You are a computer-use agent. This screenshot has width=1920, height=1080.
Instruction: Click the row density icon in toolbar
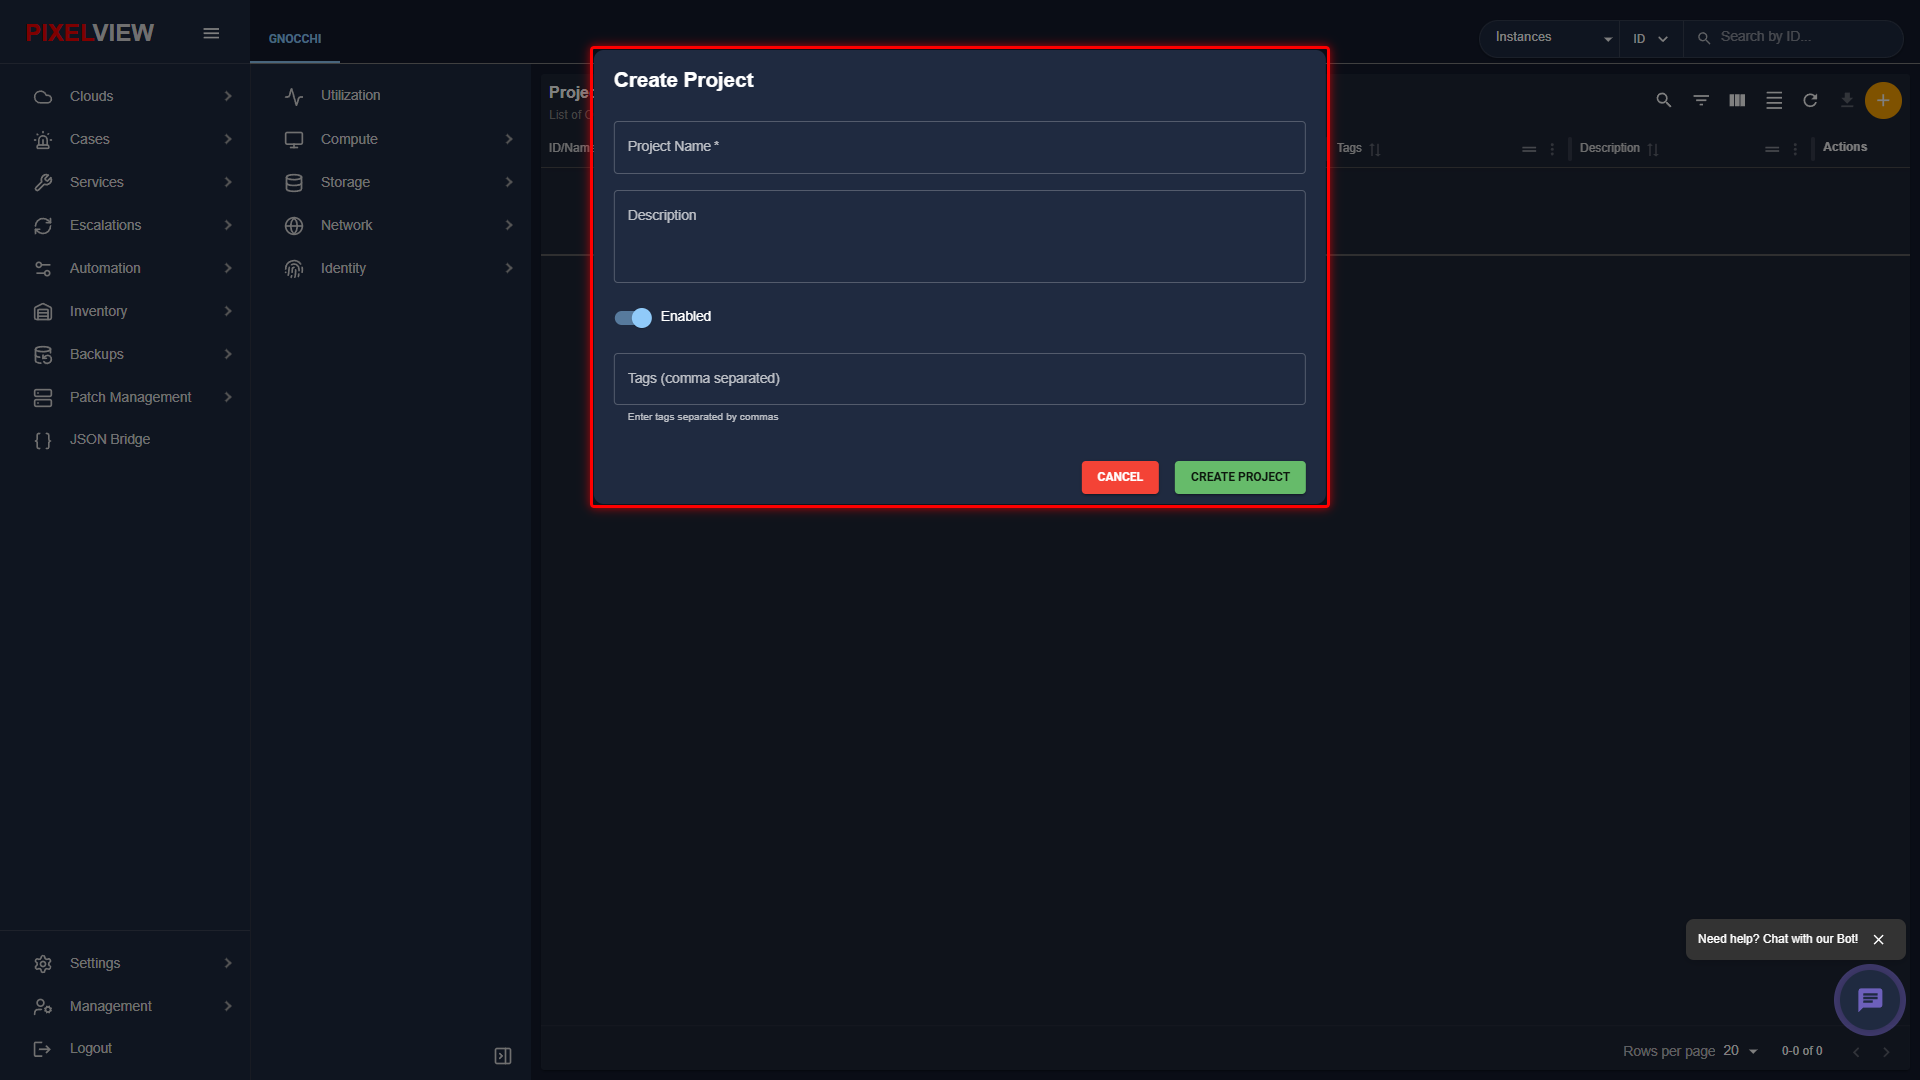click(x=1774, y=100)
